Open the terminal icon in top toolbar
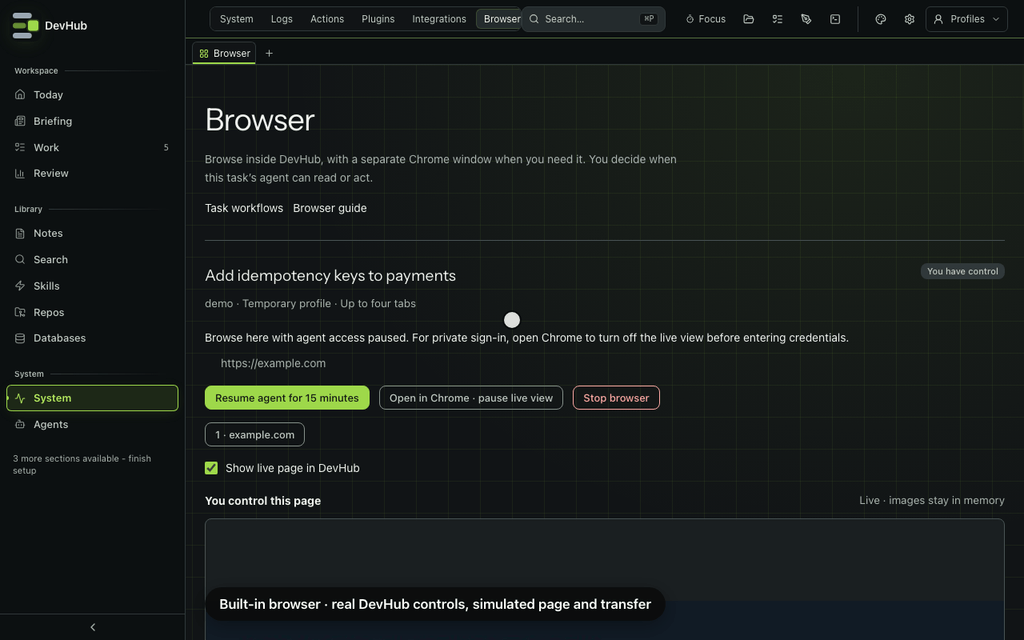This screenshot has width=1024, height=640. [835, 19]
